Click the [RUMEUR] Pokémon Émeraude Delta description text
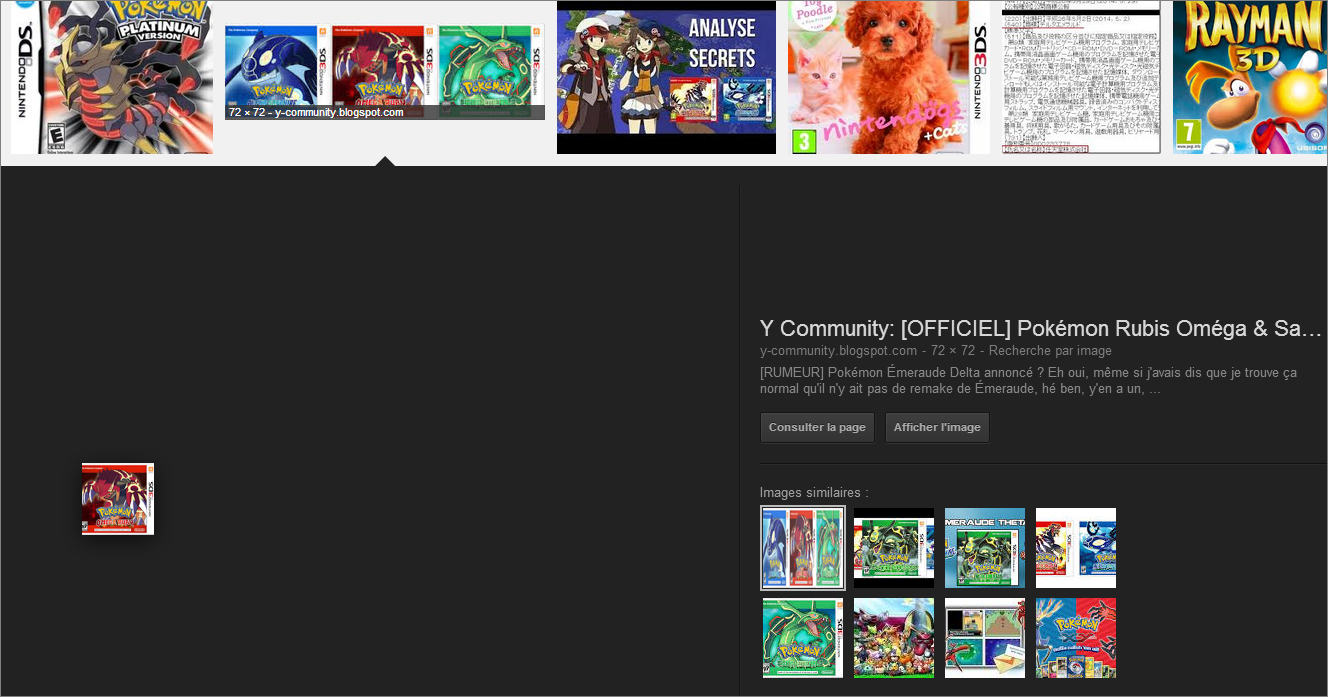Screen dimensions: 1328x697 tap(1028, 380)
